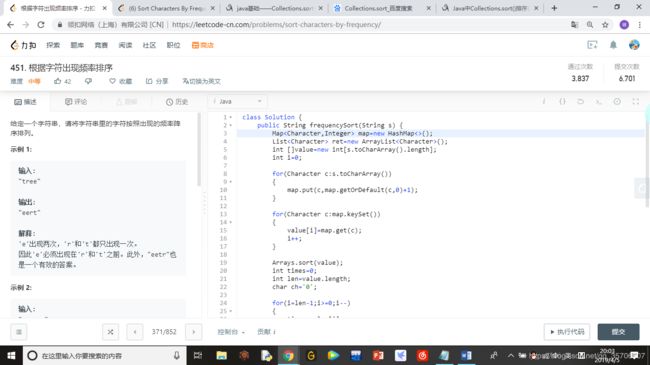Viewport: 650px width, 365px height.
Task: Run the code with the execute button
Action: click(567, 332)
